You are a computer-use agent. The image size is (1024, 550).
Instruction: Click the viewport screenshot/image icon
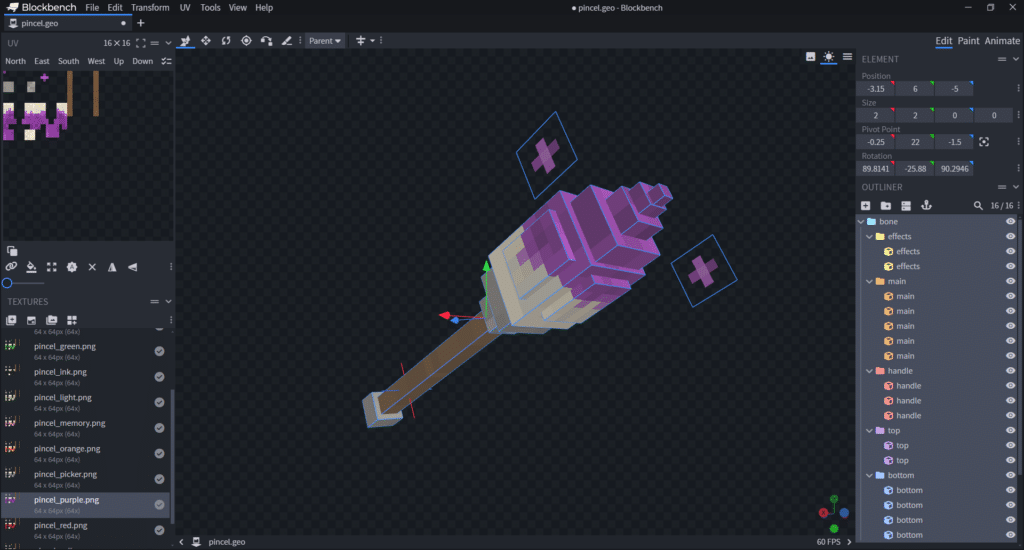point(810,57)
